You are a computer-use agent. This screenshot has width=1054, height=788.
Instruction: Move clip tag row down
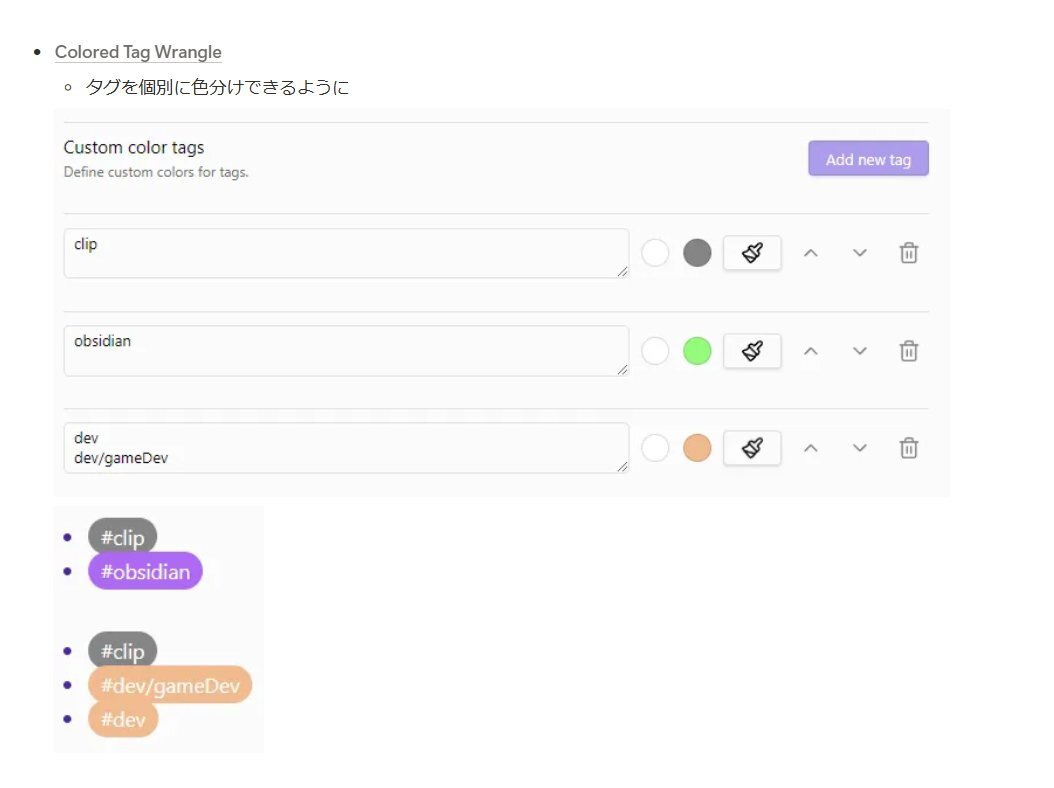tap(860, 253)
